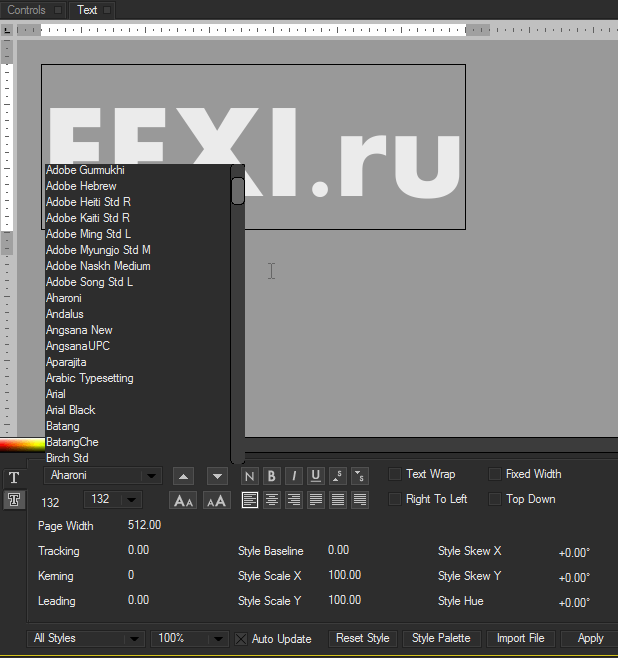Image resolution: width=618 pixels, height=658 pixels.
Task: Select Aharoni in the font list
Action: 64,298
